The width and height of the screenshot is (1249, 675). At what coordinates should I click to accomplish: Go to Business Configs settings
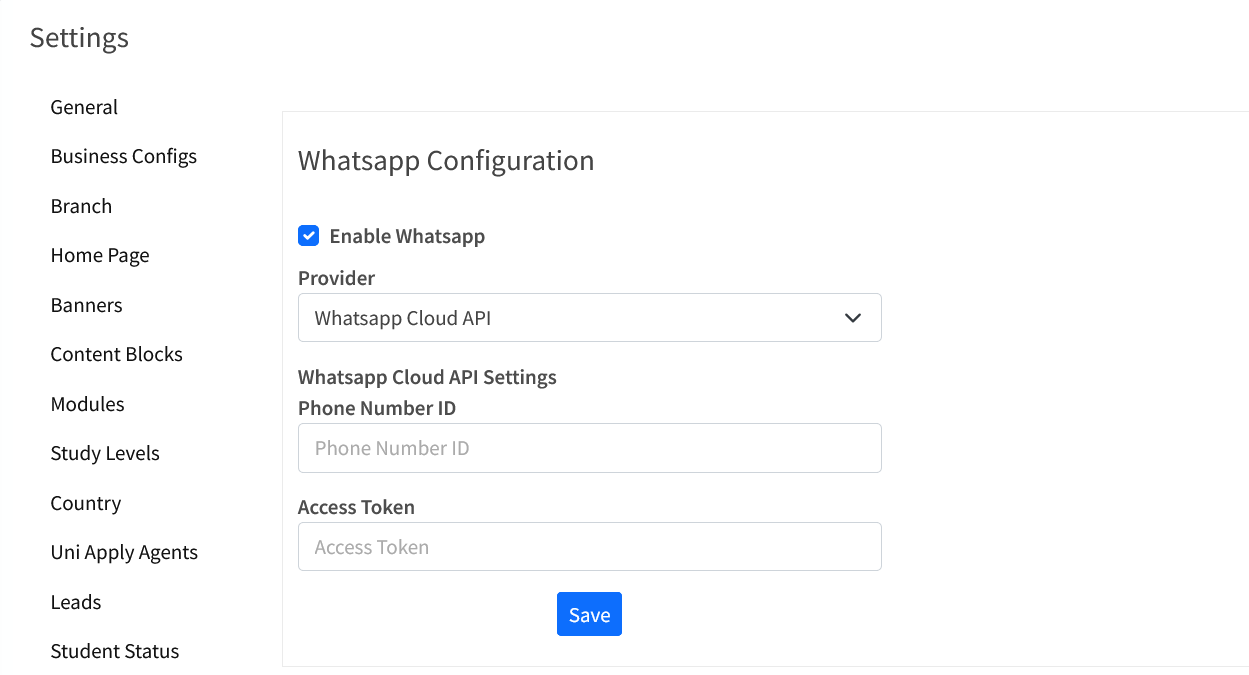tap(124, 156)
